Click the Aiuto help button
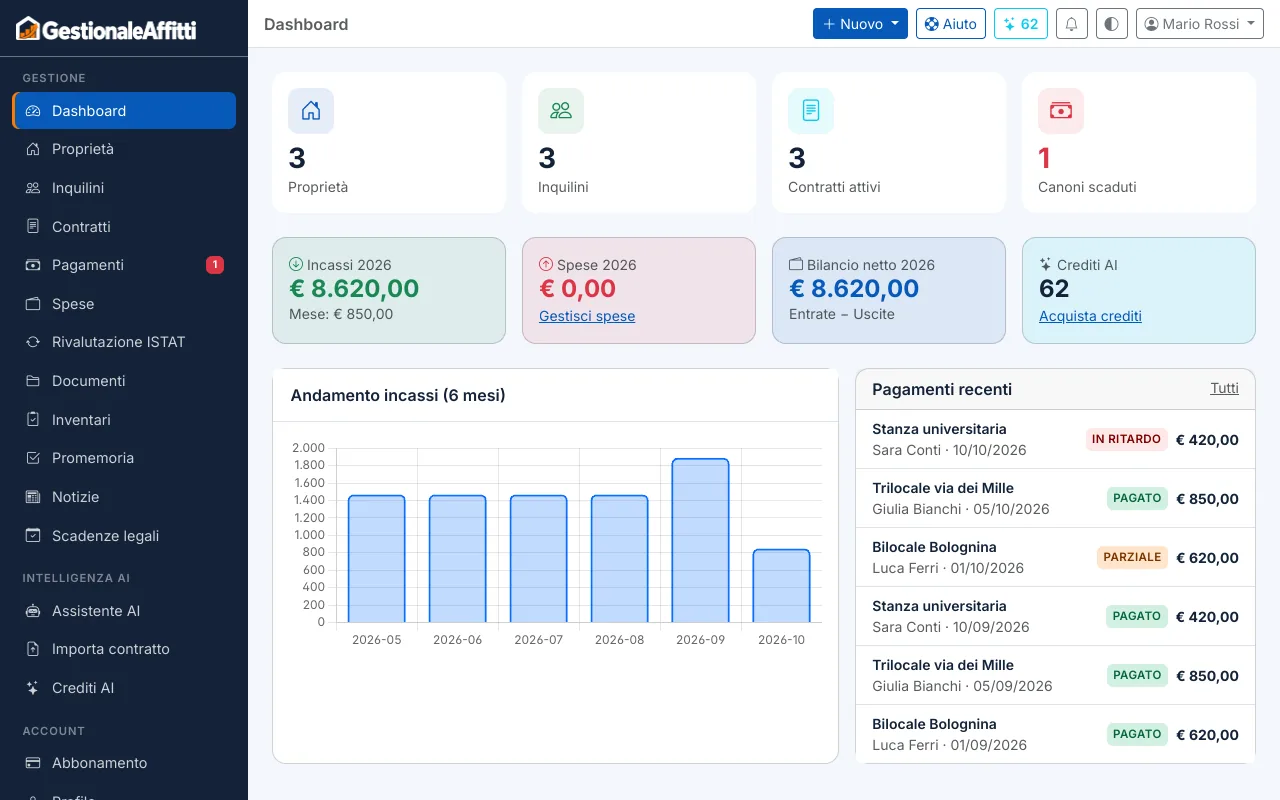 pyautogui.click(x=951, y=24)
